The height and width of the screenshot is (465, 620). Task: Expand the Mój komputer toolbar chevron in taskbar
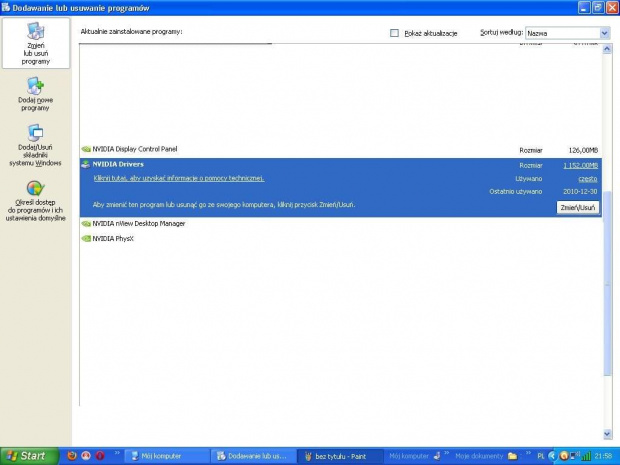point(446,453)
